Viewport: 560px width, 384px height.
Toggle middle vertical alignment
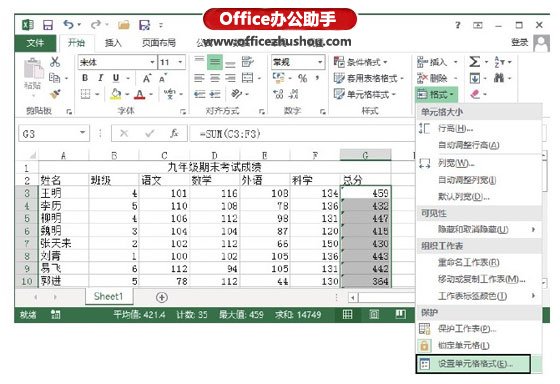pos(215,62)
